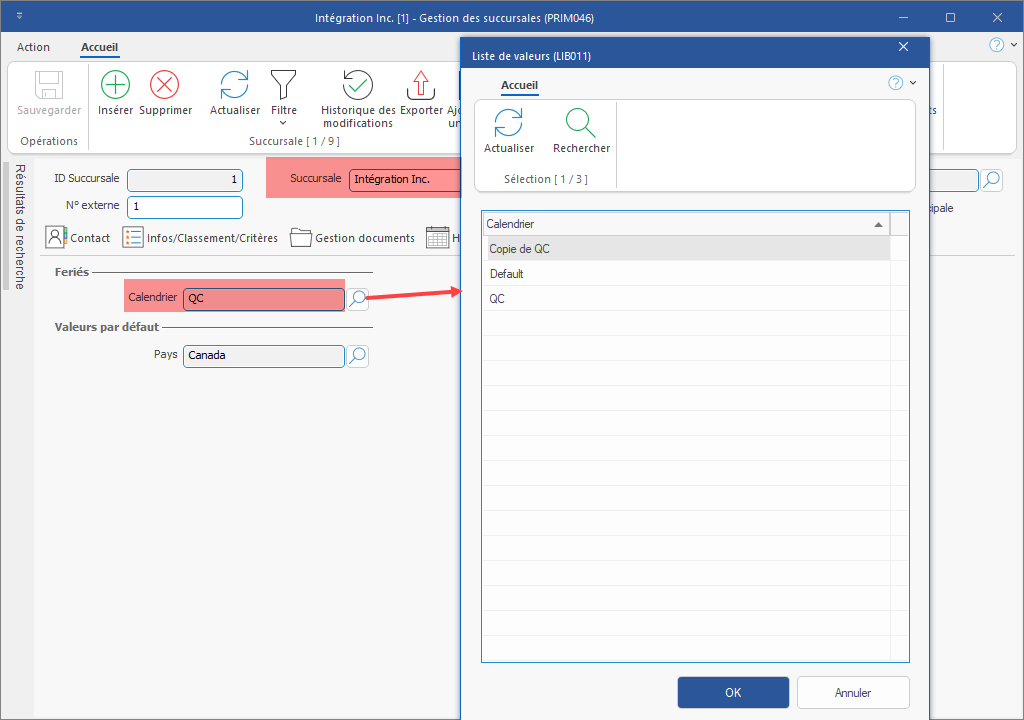Confirm selection with the OK button
The width and height of the screenshot is (1024, 720).
pyautogui.click(x=733, y=692)
